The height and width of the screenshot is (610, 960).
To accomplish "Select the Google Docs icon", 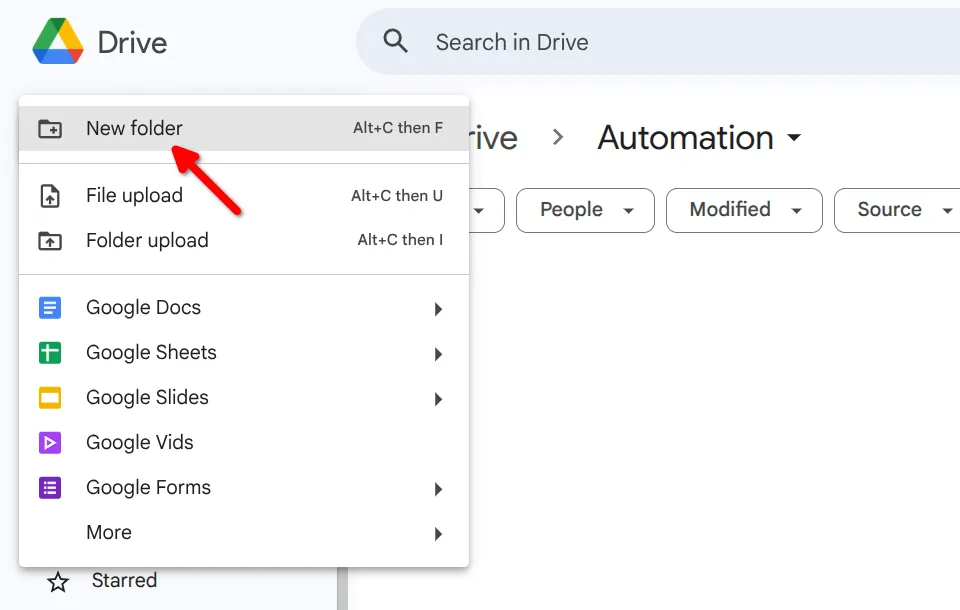I will [51, 307].
